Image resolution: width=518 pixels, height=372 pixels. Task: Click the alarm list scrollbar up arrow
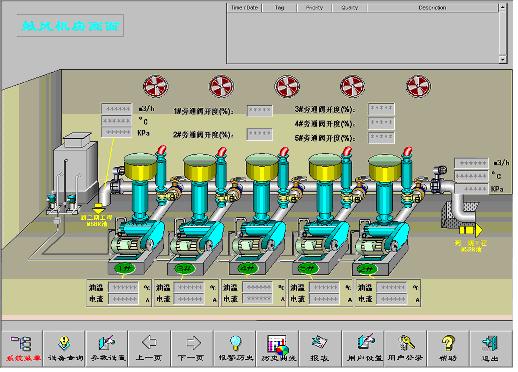(503, 7)
